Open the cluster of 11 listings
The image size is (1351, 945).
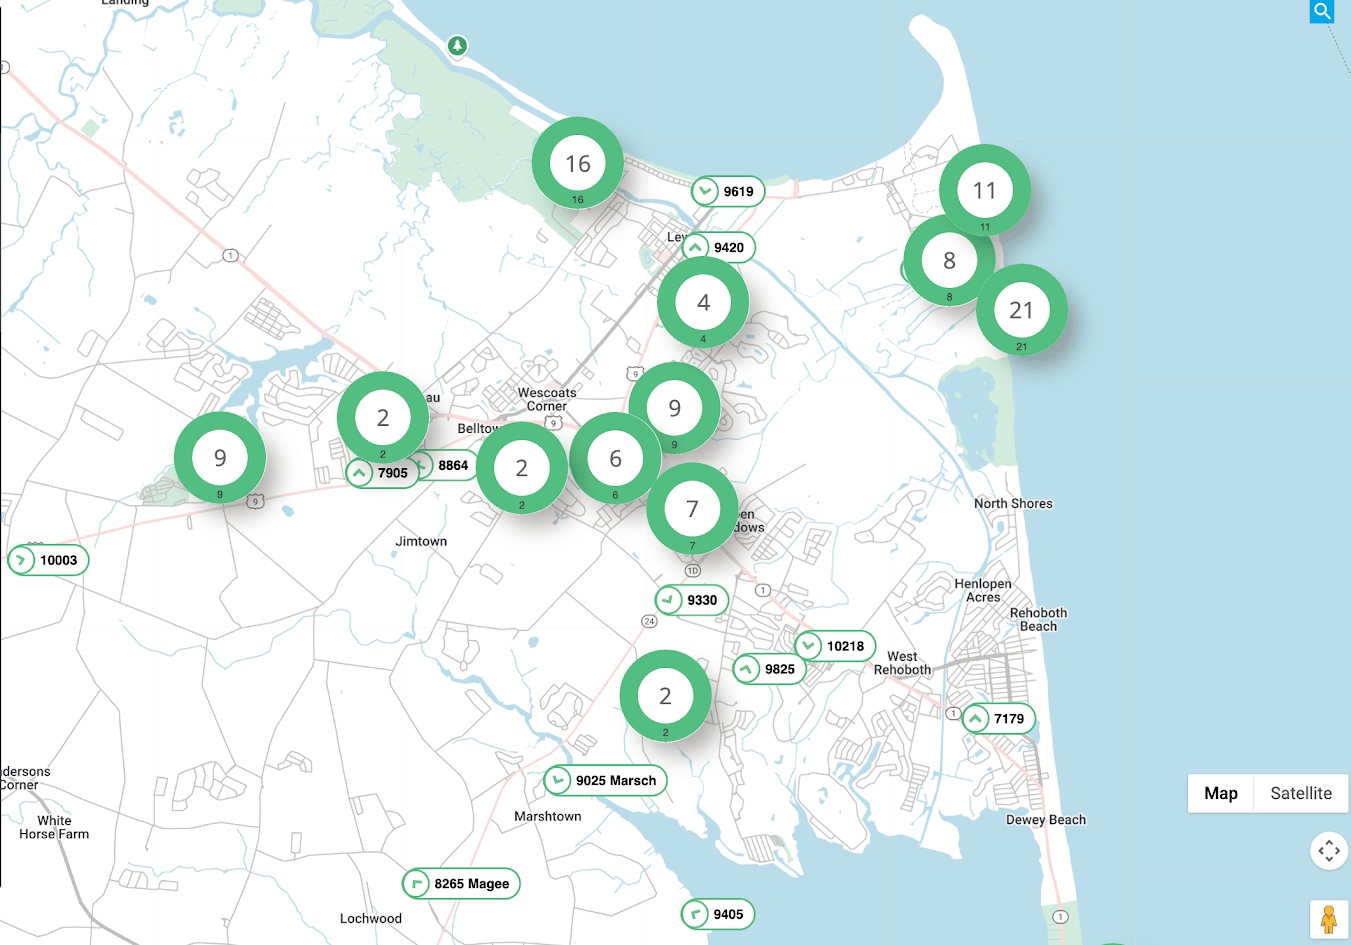coord(985,190)
